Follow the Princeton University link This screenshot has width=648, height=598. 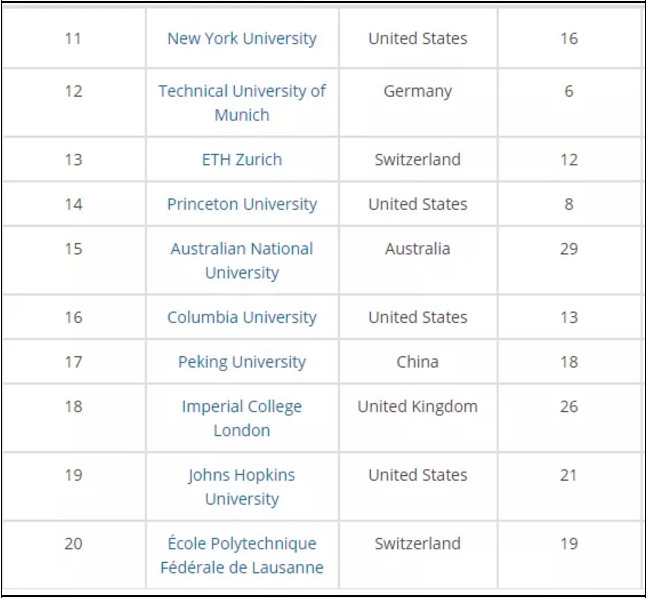pos(242,205)
